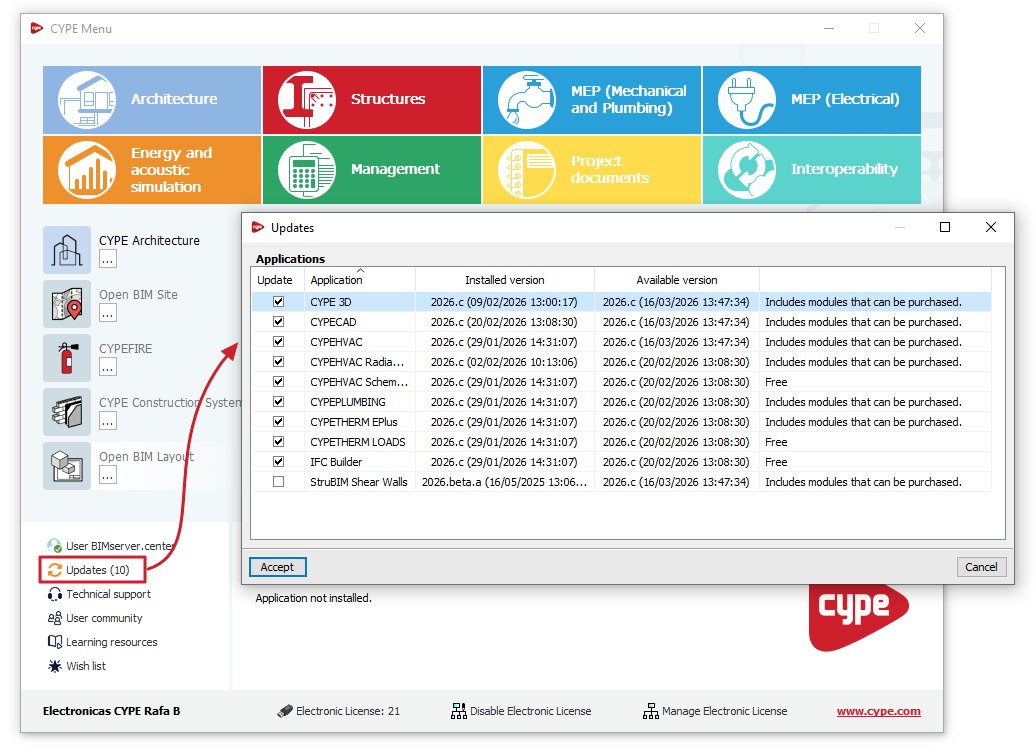The height and width of the screenshot is (753, 1036).
Task: Click the Update column header
Action: pyautogui.click(x=278, y=280)
